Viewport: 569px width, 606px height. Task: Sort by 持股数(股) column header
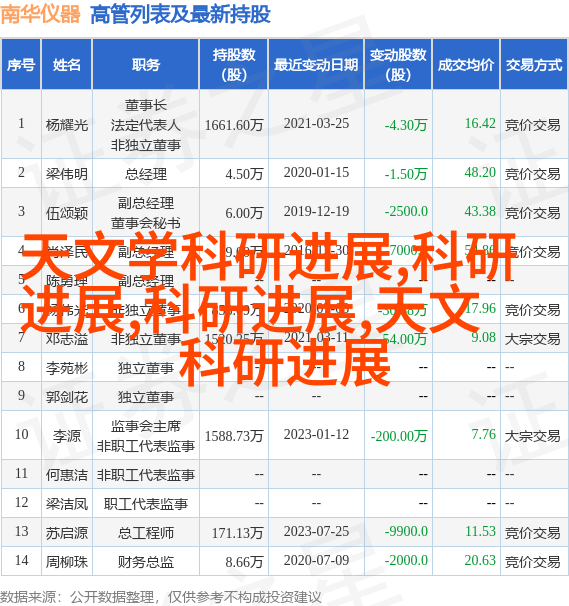234,65
